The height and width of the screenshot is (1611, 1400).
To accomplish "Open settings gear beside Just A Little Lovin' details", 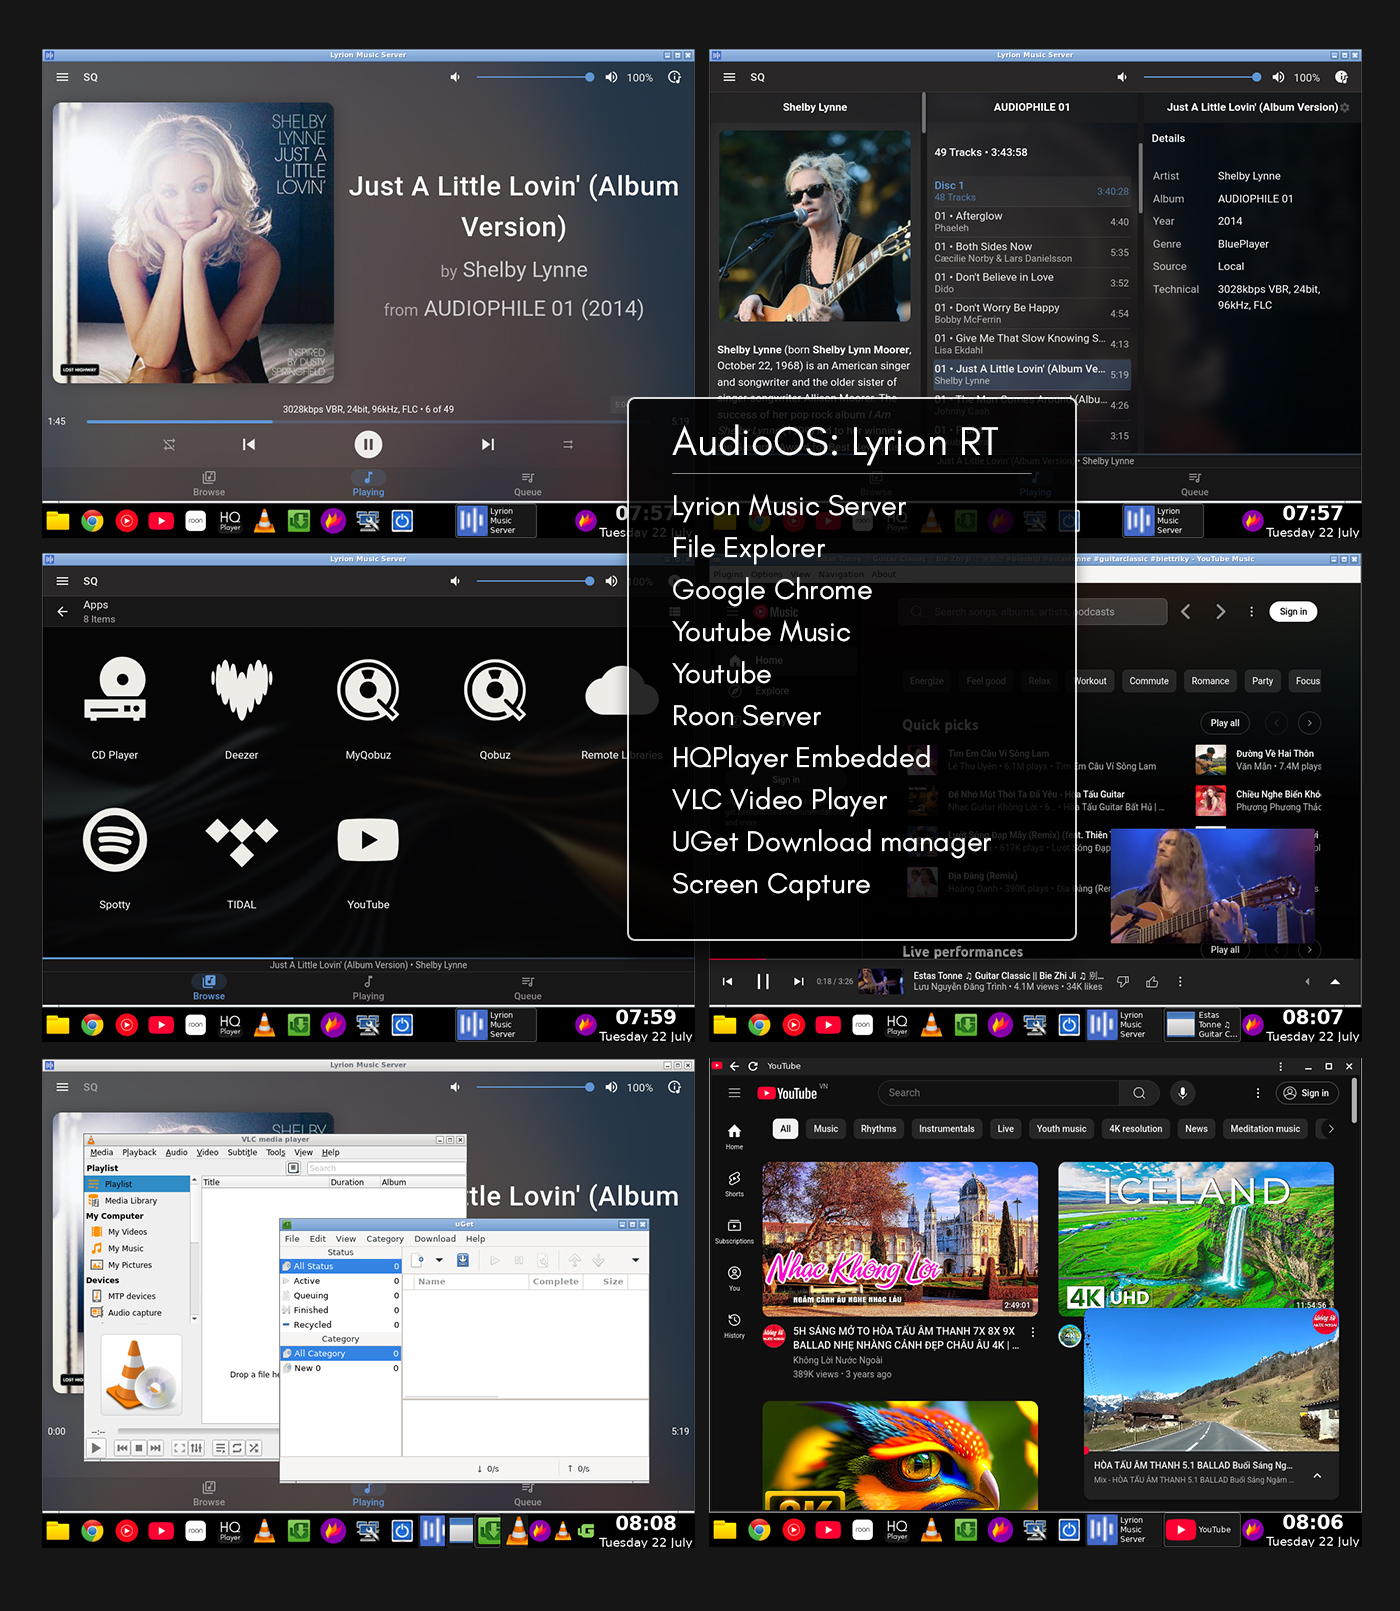I will [x=1345, y=107].
